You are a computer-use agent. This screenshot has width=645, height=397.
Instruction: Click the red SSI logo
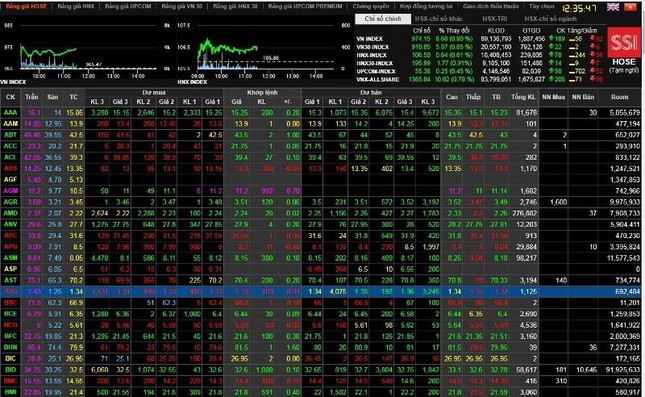point(624,42)
